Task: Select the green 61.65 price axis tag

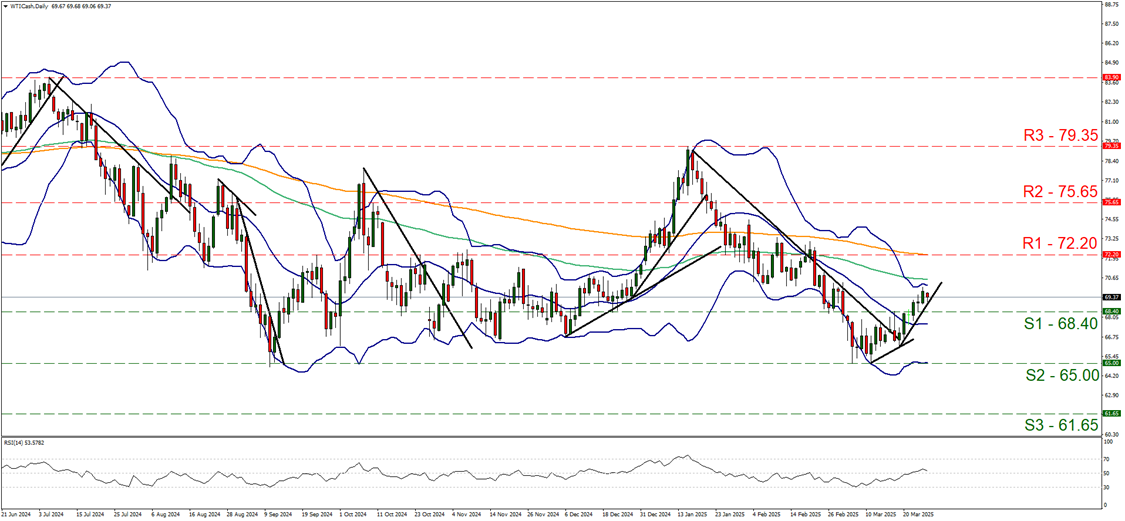Action: pyautogui.click(x=1110, y=413)
